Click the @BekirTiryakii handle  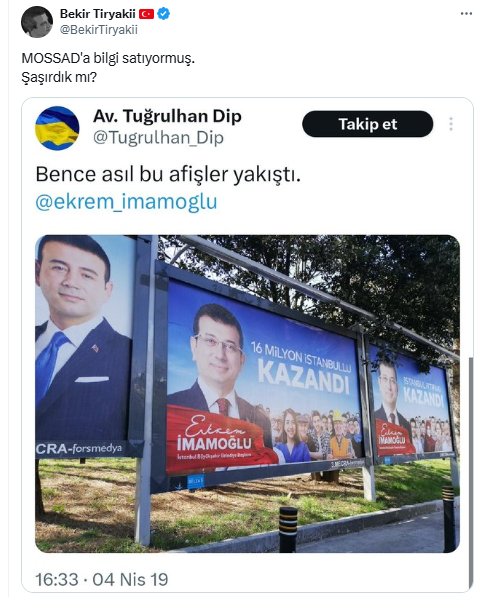(99, 30)
